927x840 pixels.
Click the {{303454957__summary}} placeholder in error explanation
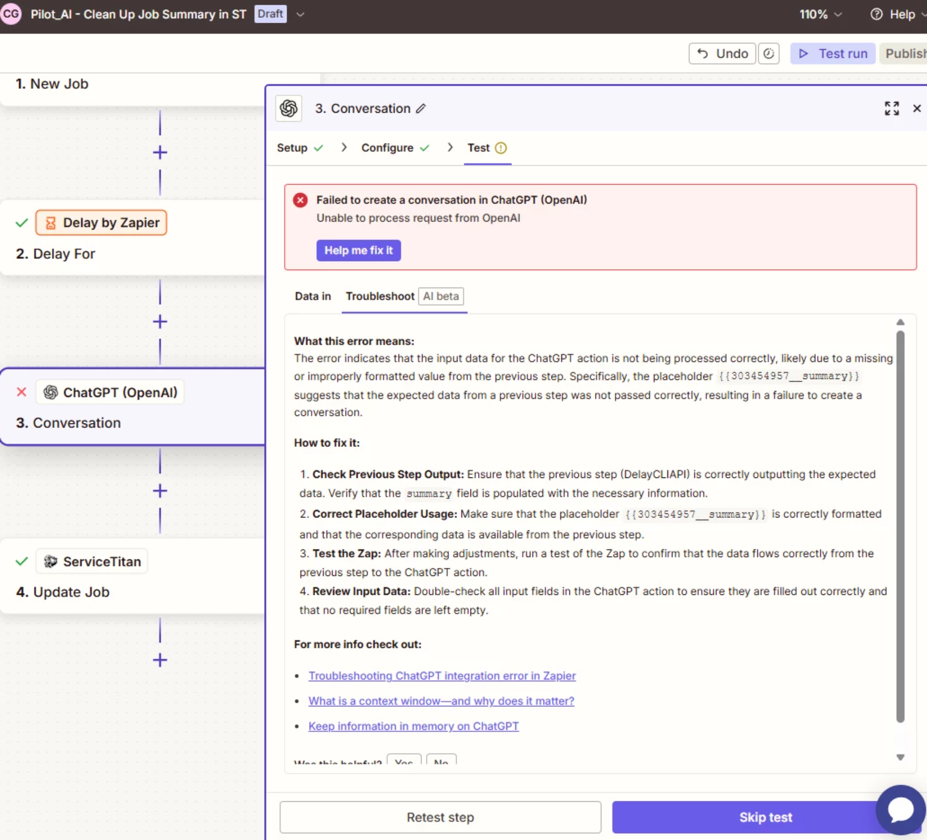click(789, 376)
